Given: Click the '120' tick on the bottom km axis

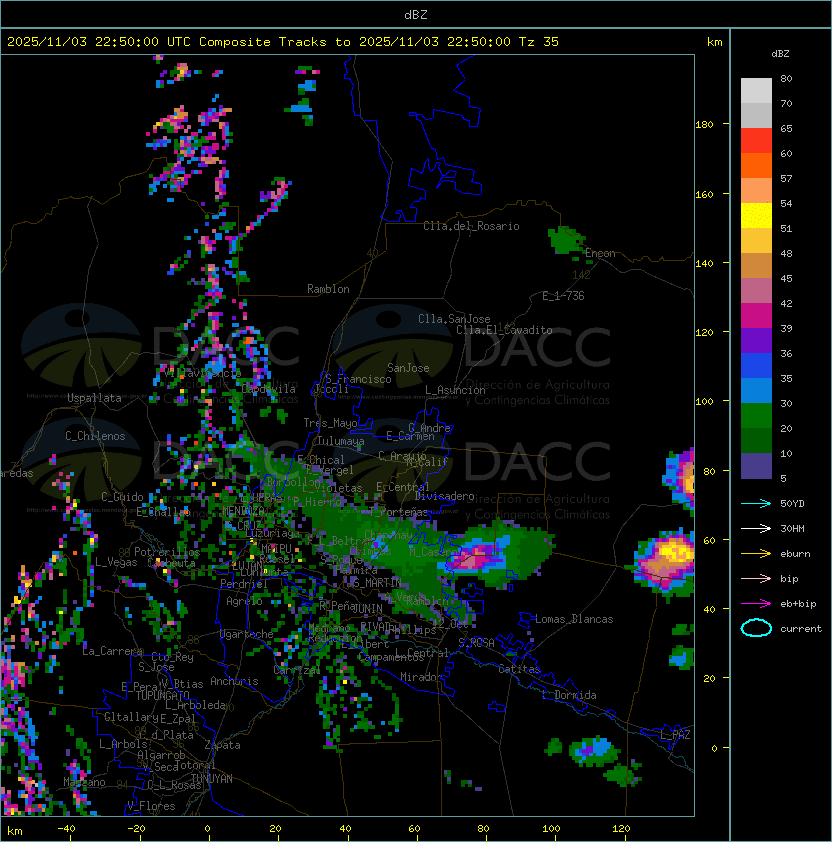Looking at the screenshot, I should (x=621, y=829).
